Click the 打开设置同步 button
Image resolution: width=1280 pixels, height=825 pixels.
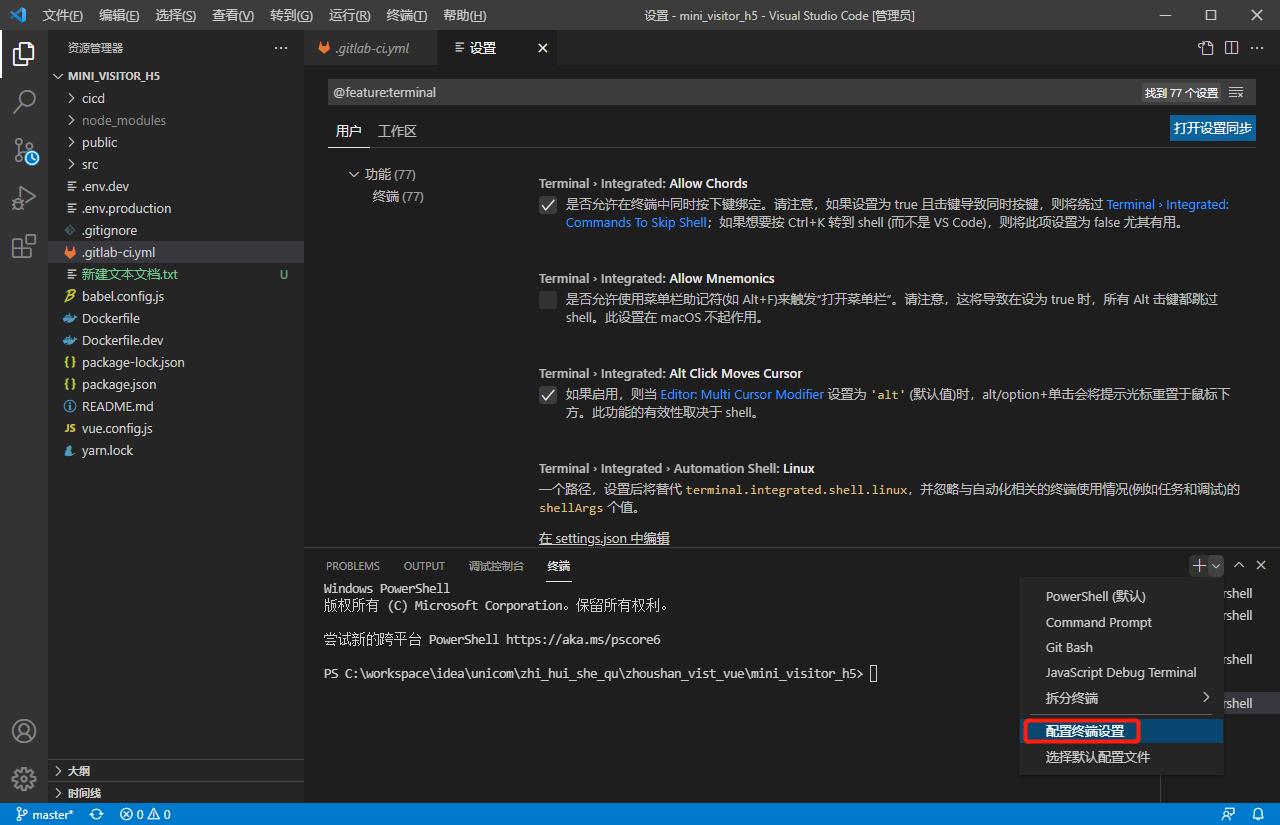1212,128
